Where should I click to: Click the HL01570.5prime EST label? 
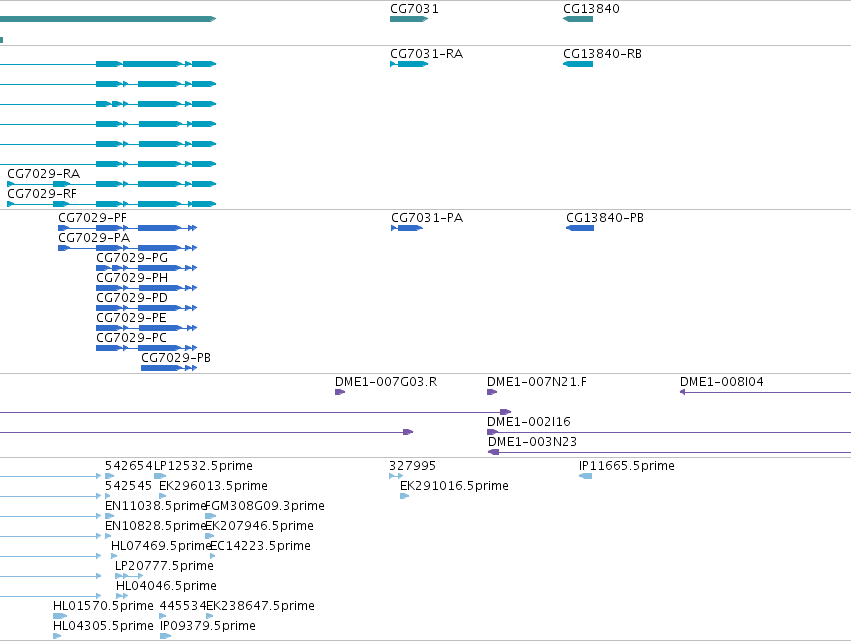(103, 606)
